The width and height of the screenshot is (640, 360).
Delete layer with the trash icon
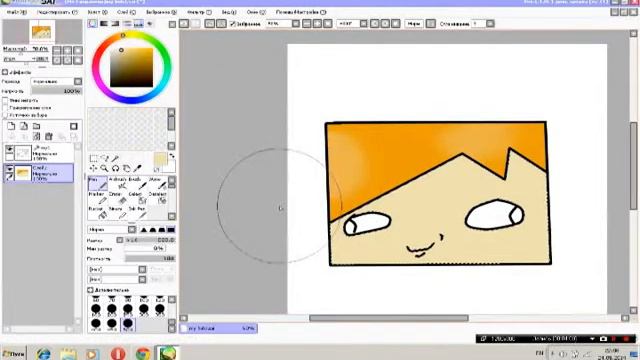click(x=49, y=136)
